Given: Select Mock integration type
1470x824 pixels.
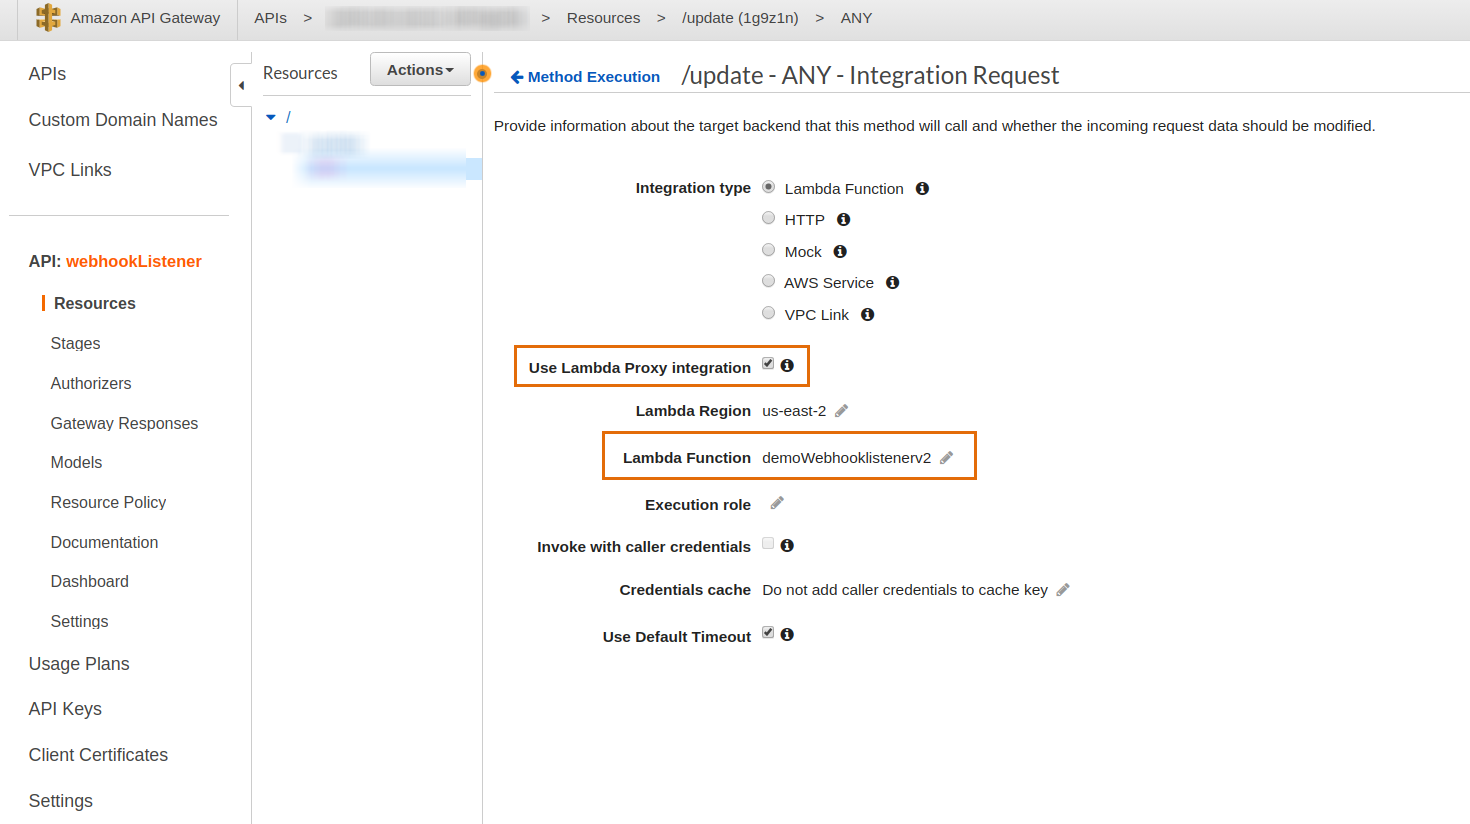Looking at the screenshot, I should (x=768, y=250).
